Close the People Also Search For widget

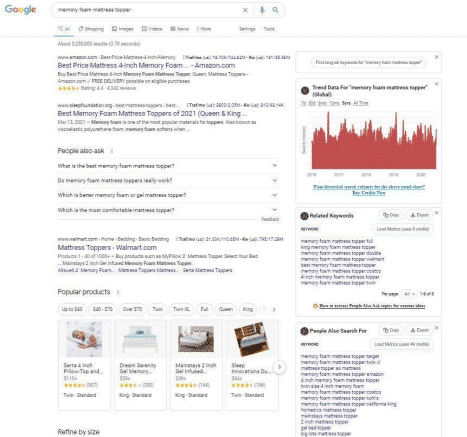click(x=436, y=328)
